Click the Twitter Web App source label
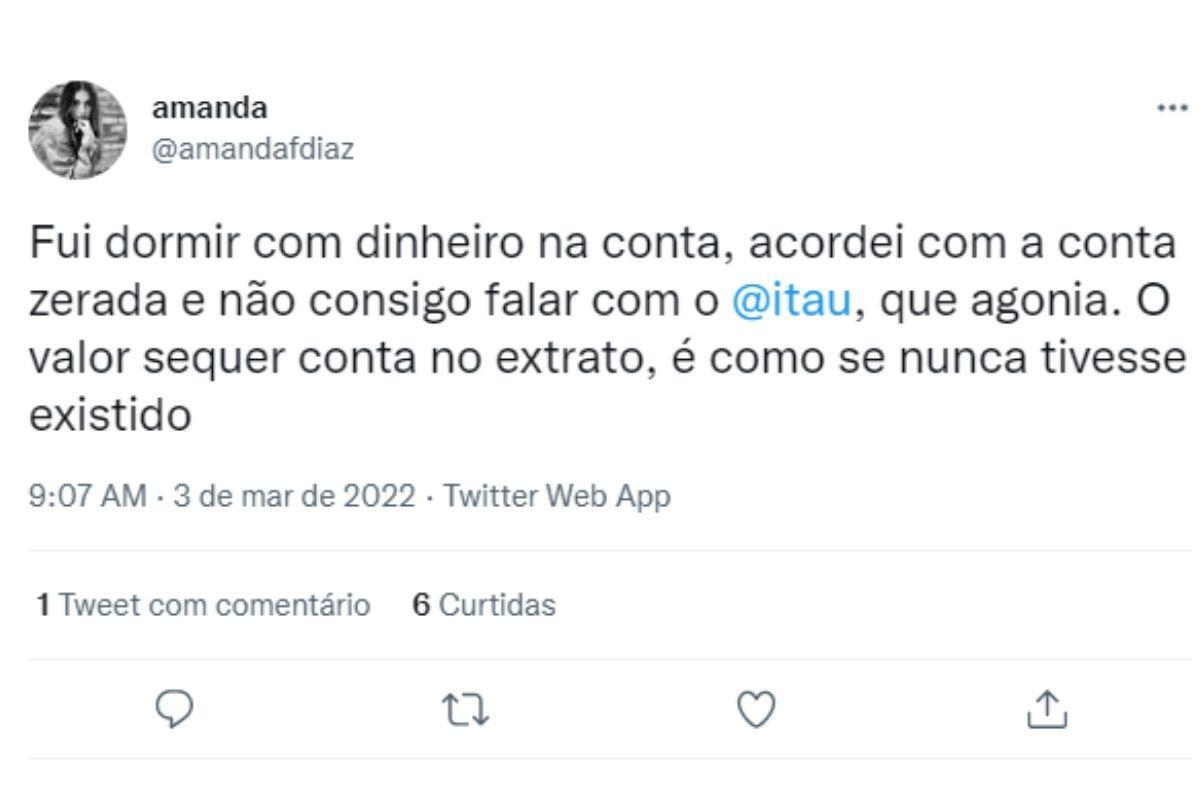 [x=556, y=496]
